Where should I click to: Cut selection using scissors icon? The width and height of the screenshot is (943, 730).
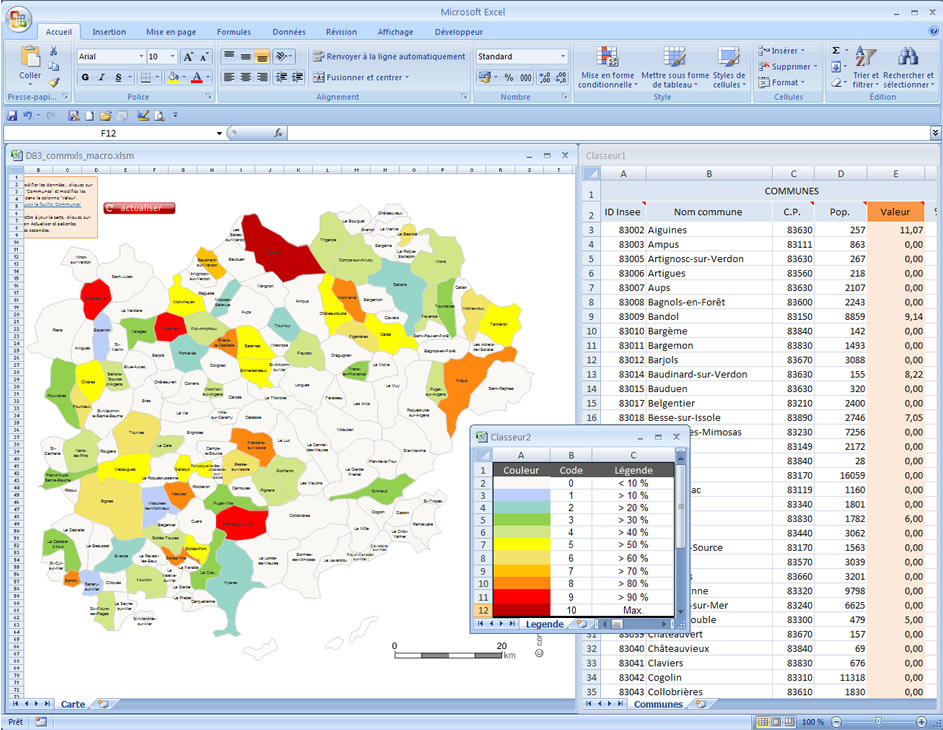(x=54, y=51)
